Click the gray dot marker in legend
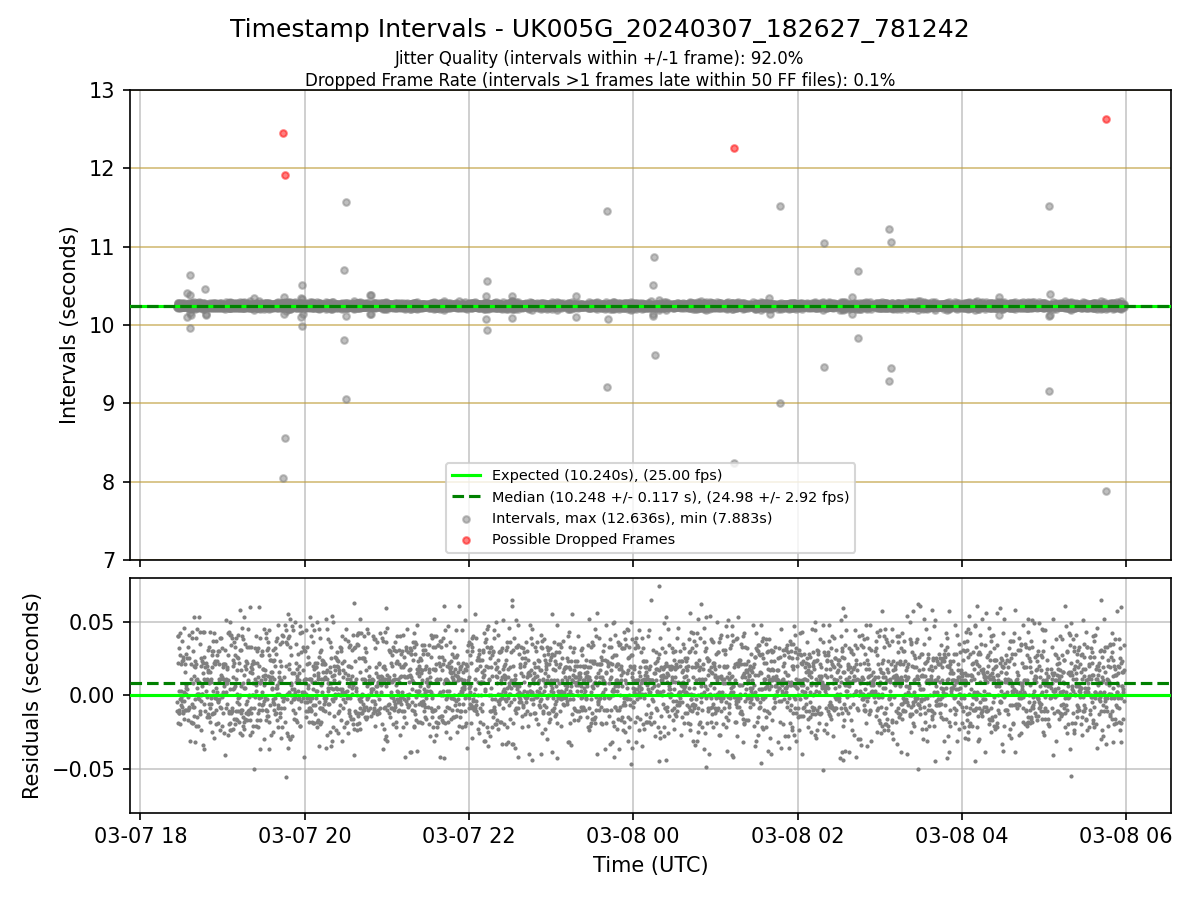Screen dimensions: 1200x900 click(x=467, y=518)
